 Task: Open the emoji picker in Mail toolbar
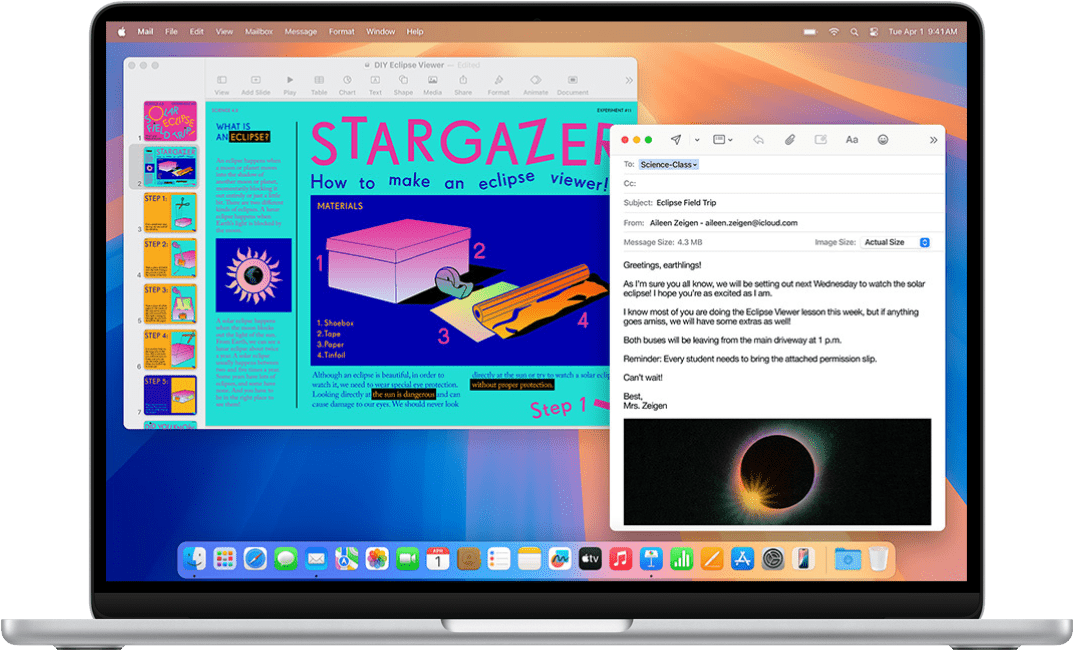(883, 140)
